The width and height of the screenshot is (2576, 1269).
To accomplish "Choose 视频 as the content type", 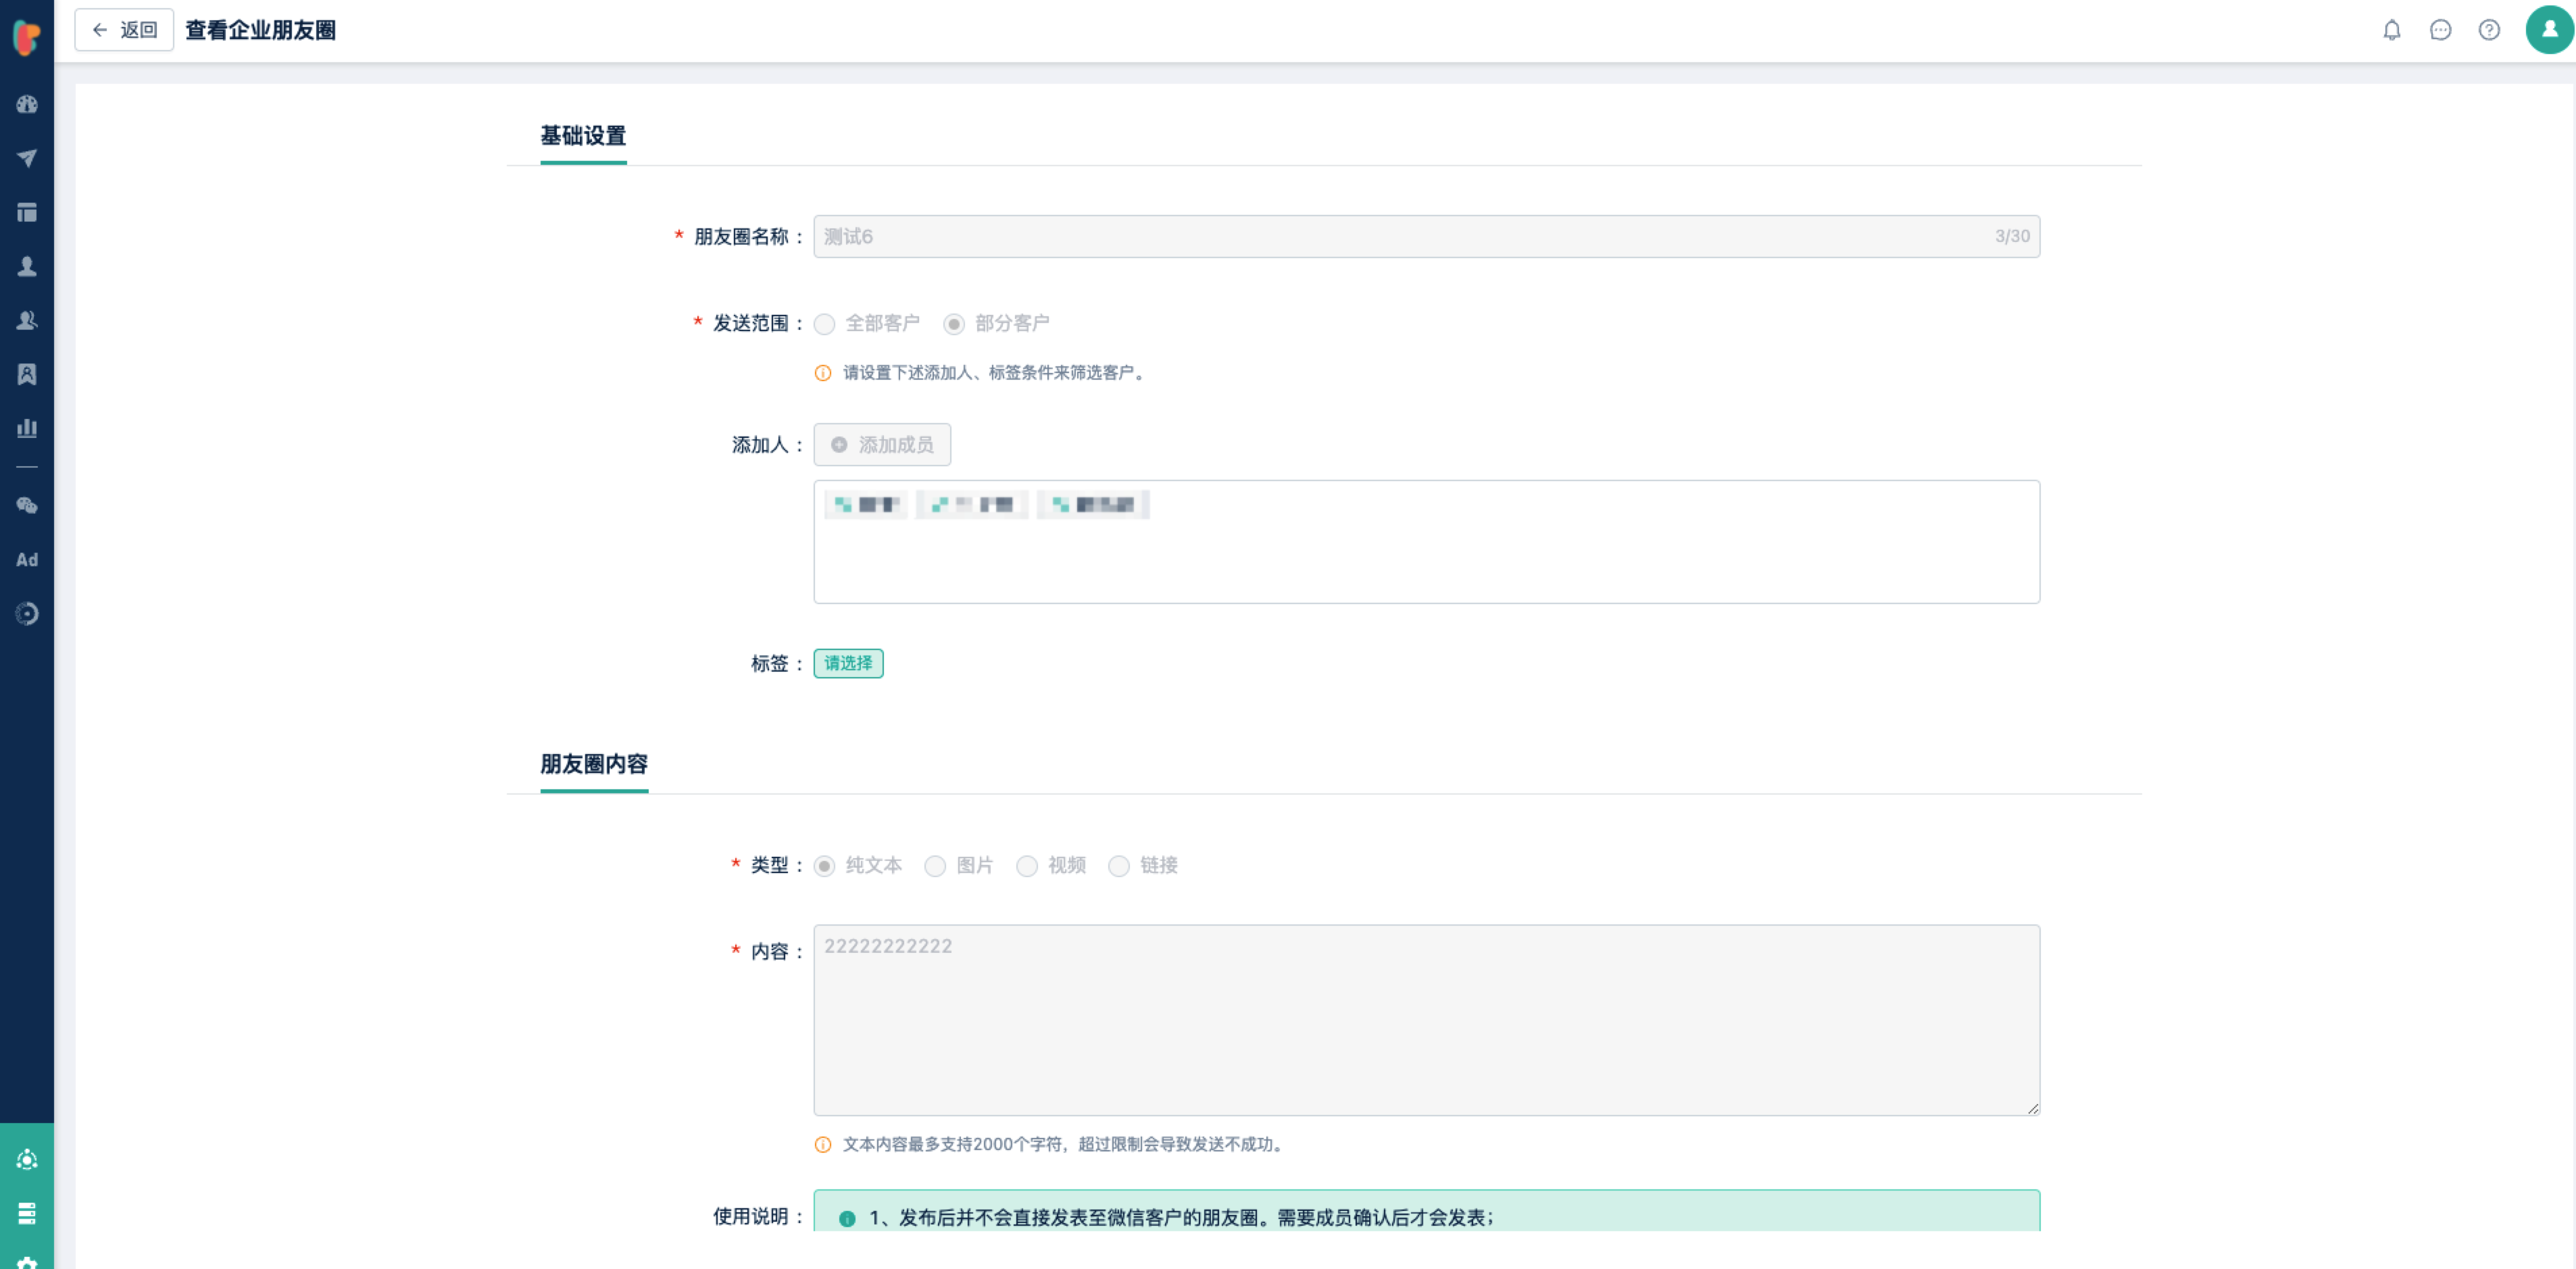I will coord(1027,866).
